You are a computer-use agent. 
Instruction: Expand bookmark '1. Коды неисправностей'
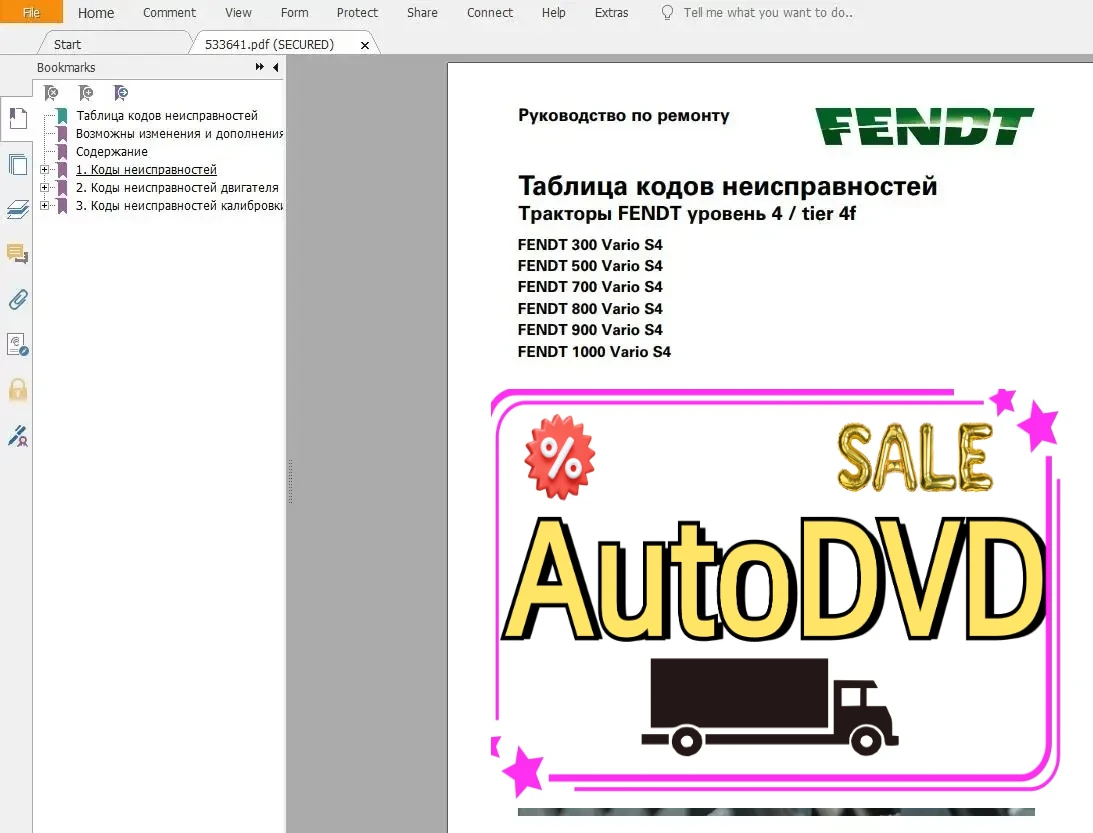coord(44,170)
